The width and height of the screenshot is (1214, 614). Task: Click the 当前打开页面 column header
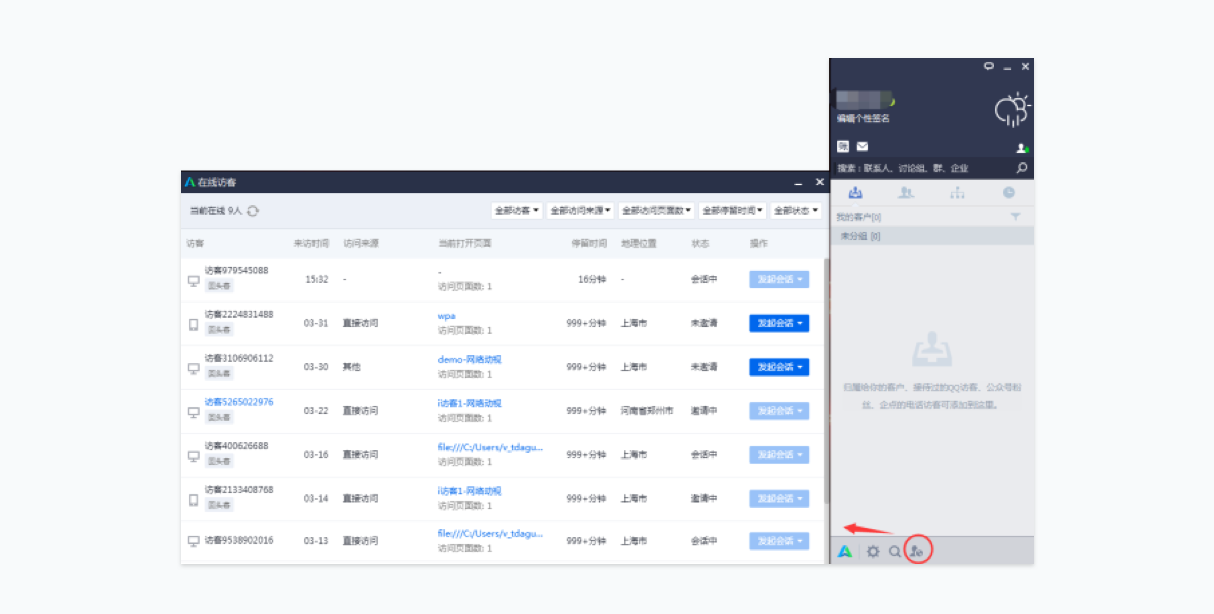point(465,243)
